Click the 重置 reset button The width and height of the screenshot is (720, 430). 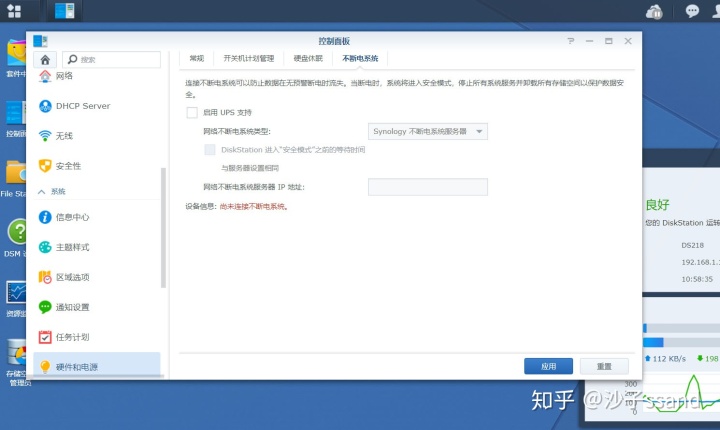[x=604, y=366]
